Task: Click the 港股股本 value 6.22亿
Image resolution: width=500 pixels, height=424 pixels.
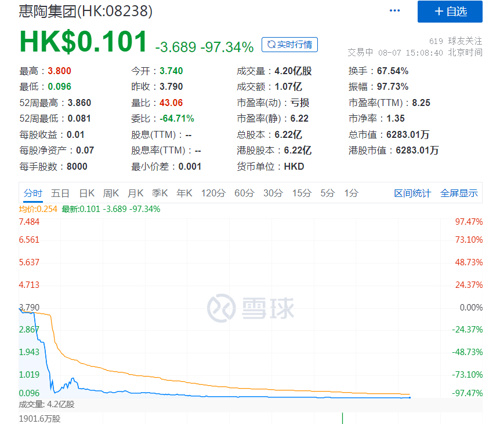Action: [298, 150]
